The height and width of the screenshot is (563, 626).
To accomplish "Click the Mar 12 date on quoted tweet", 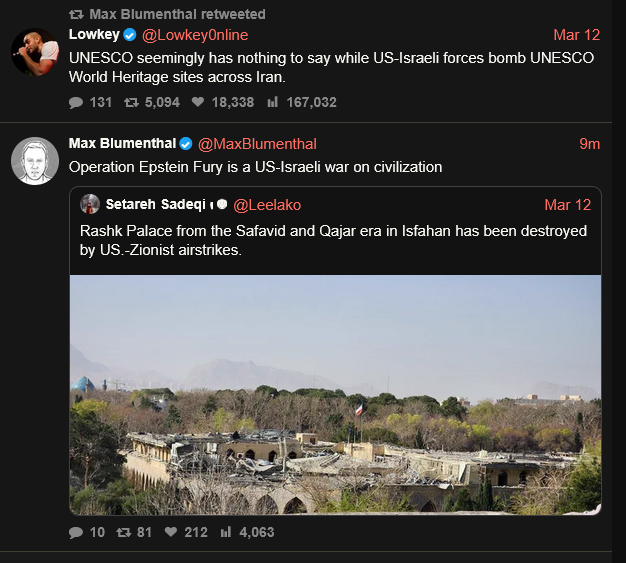I will tap(568, 205).
